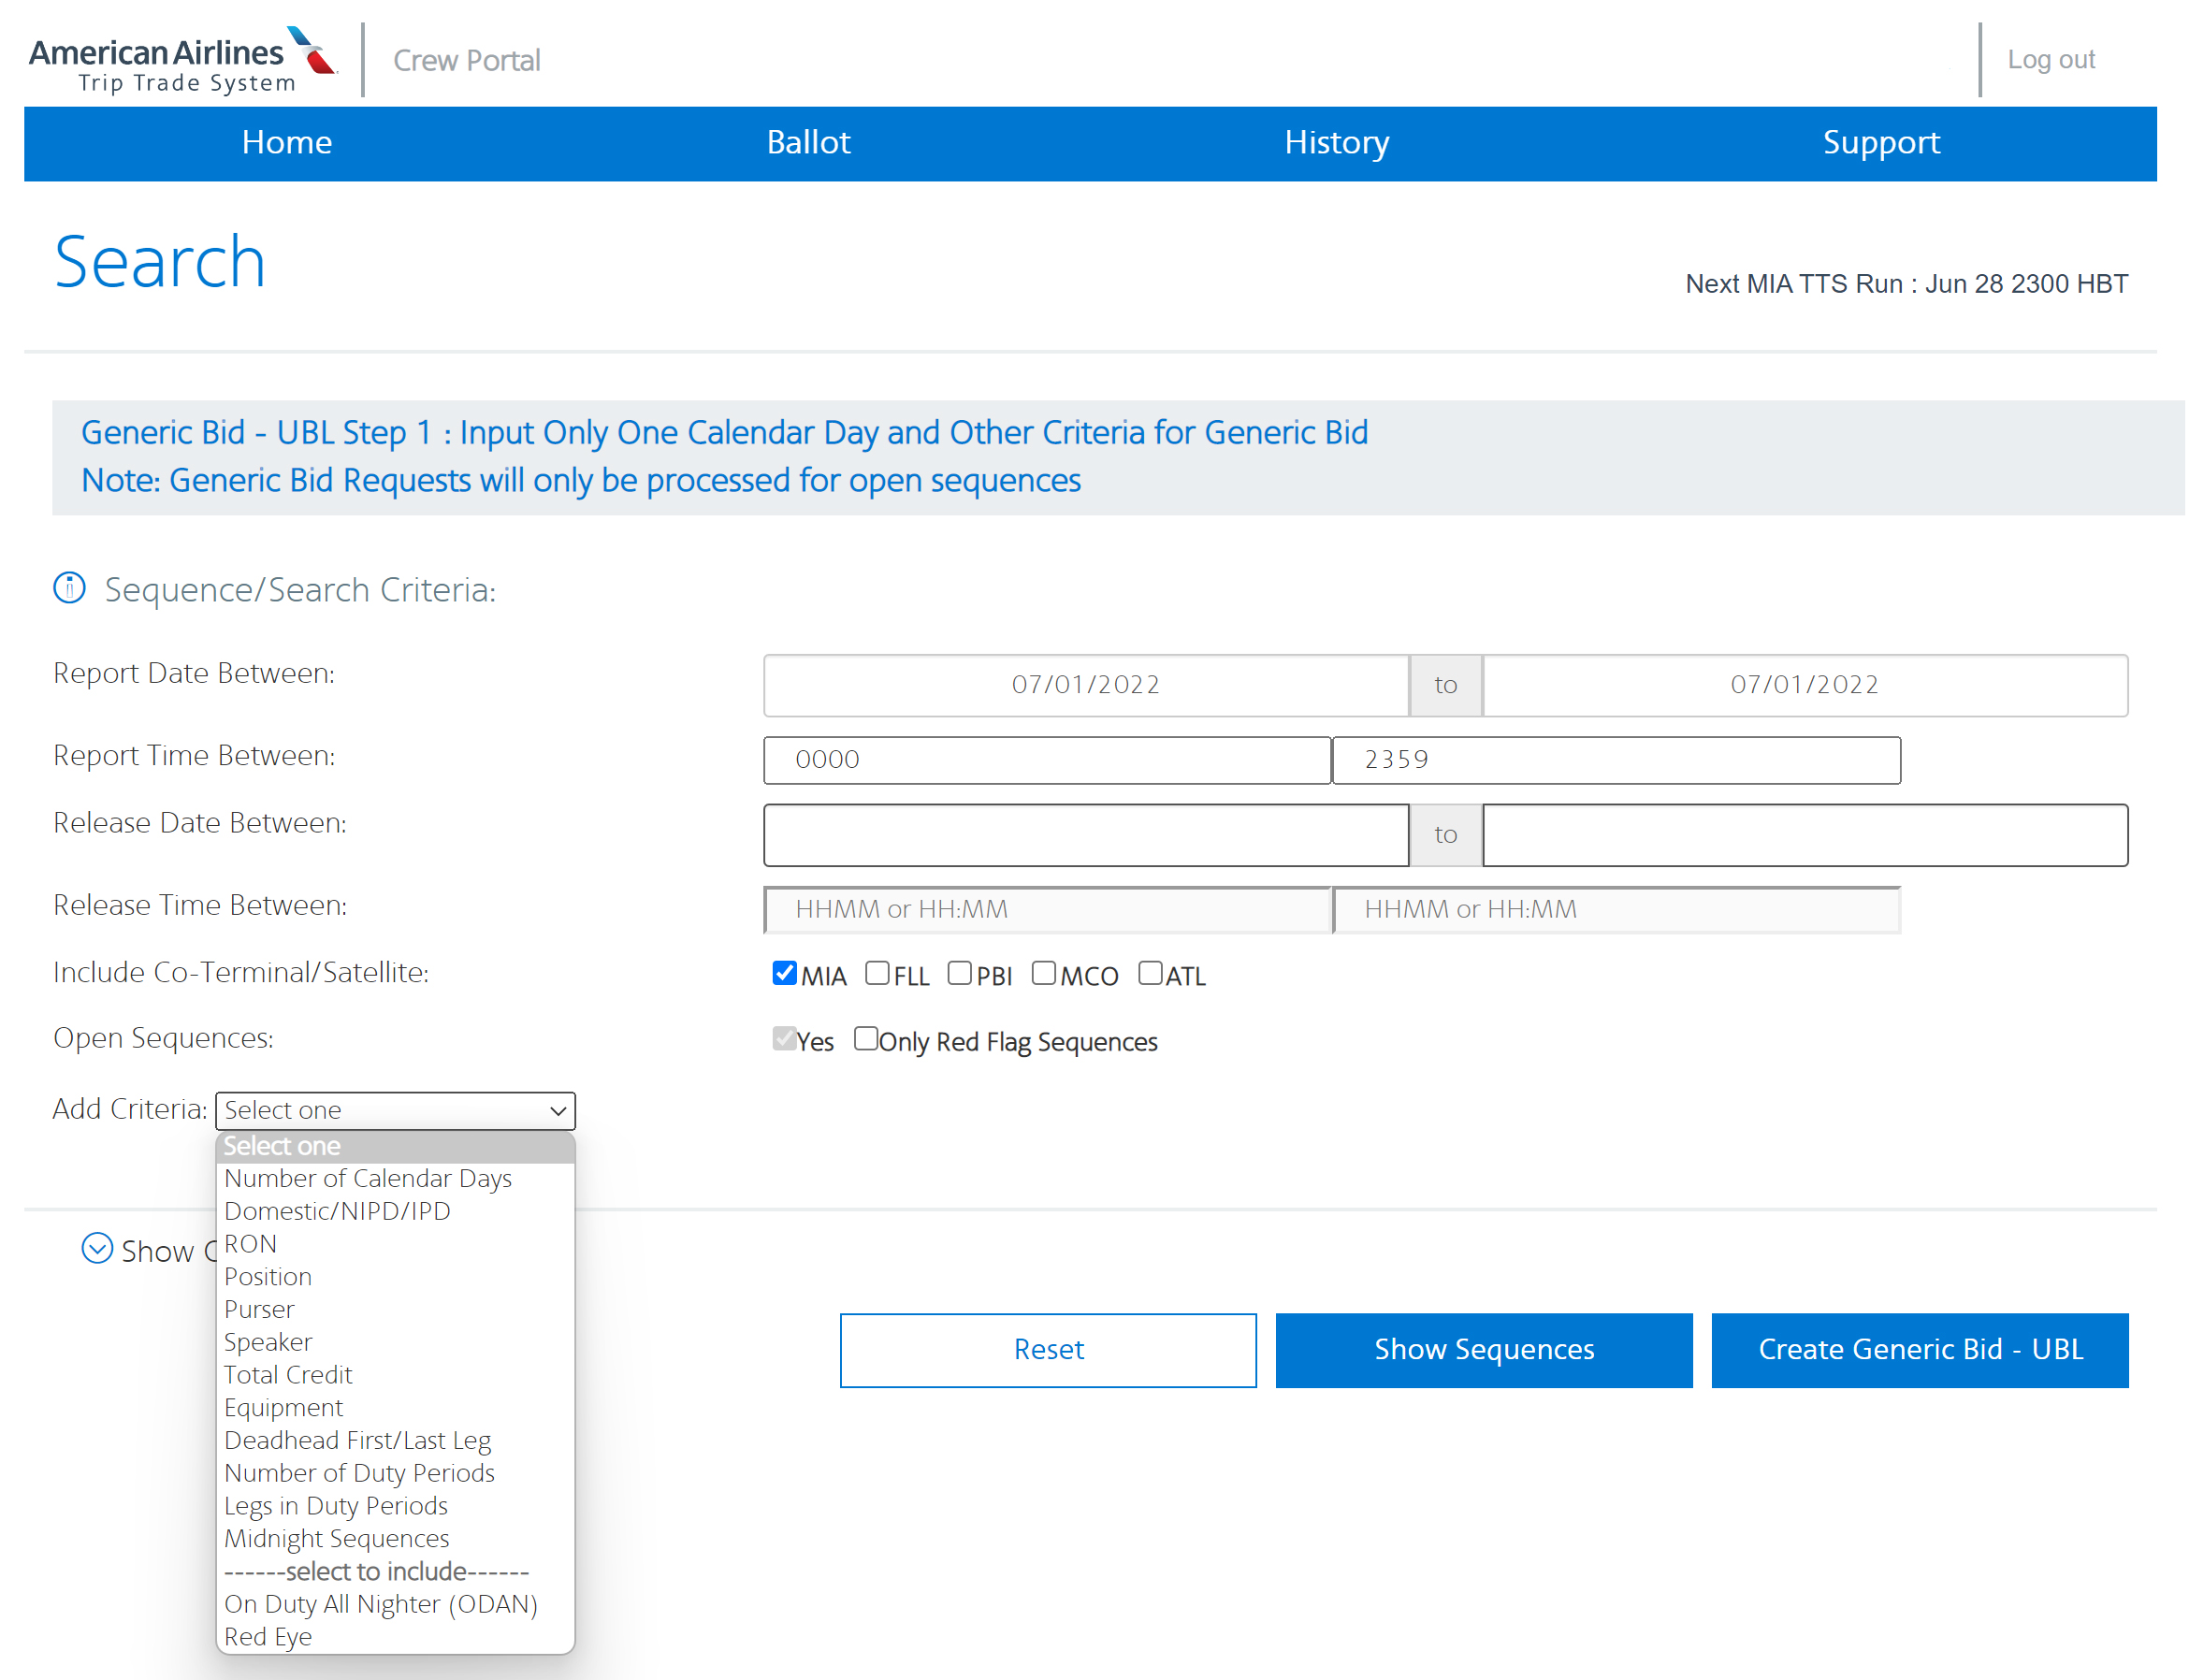Enable the FLL co-terminal checkbox
This screenshot has width=2189, height=1680.
[x=877, y=973]
